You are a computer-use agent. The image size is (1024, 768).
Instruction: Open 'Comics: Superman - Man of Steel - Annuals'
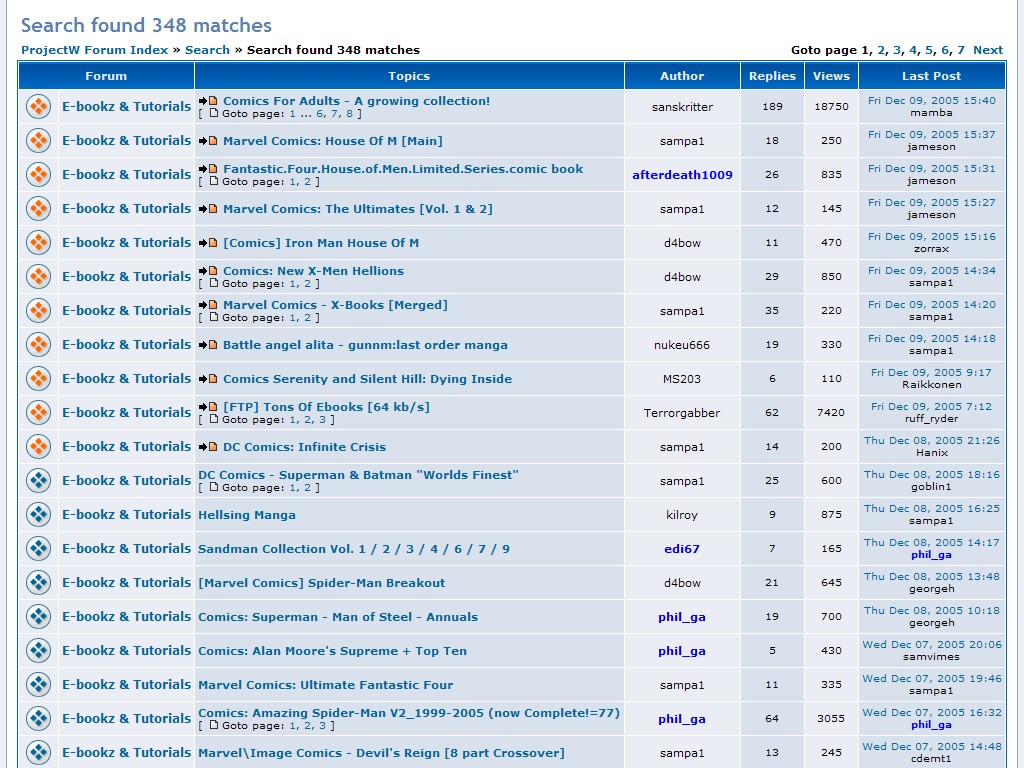coord(338,617)
